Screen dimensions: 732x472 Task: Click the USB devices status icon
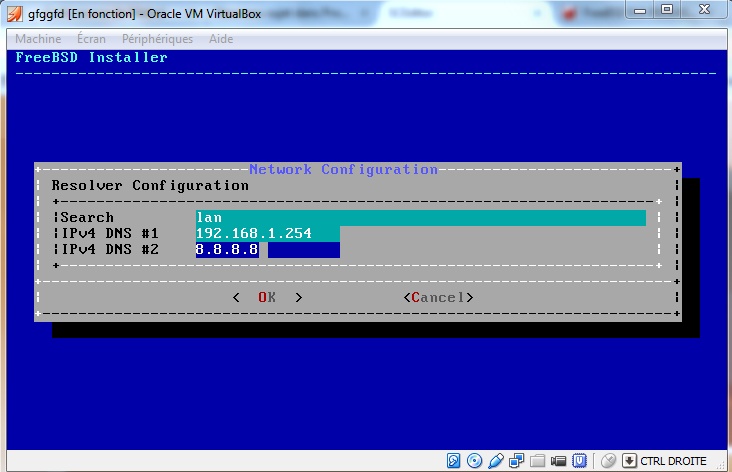point(495,461)
